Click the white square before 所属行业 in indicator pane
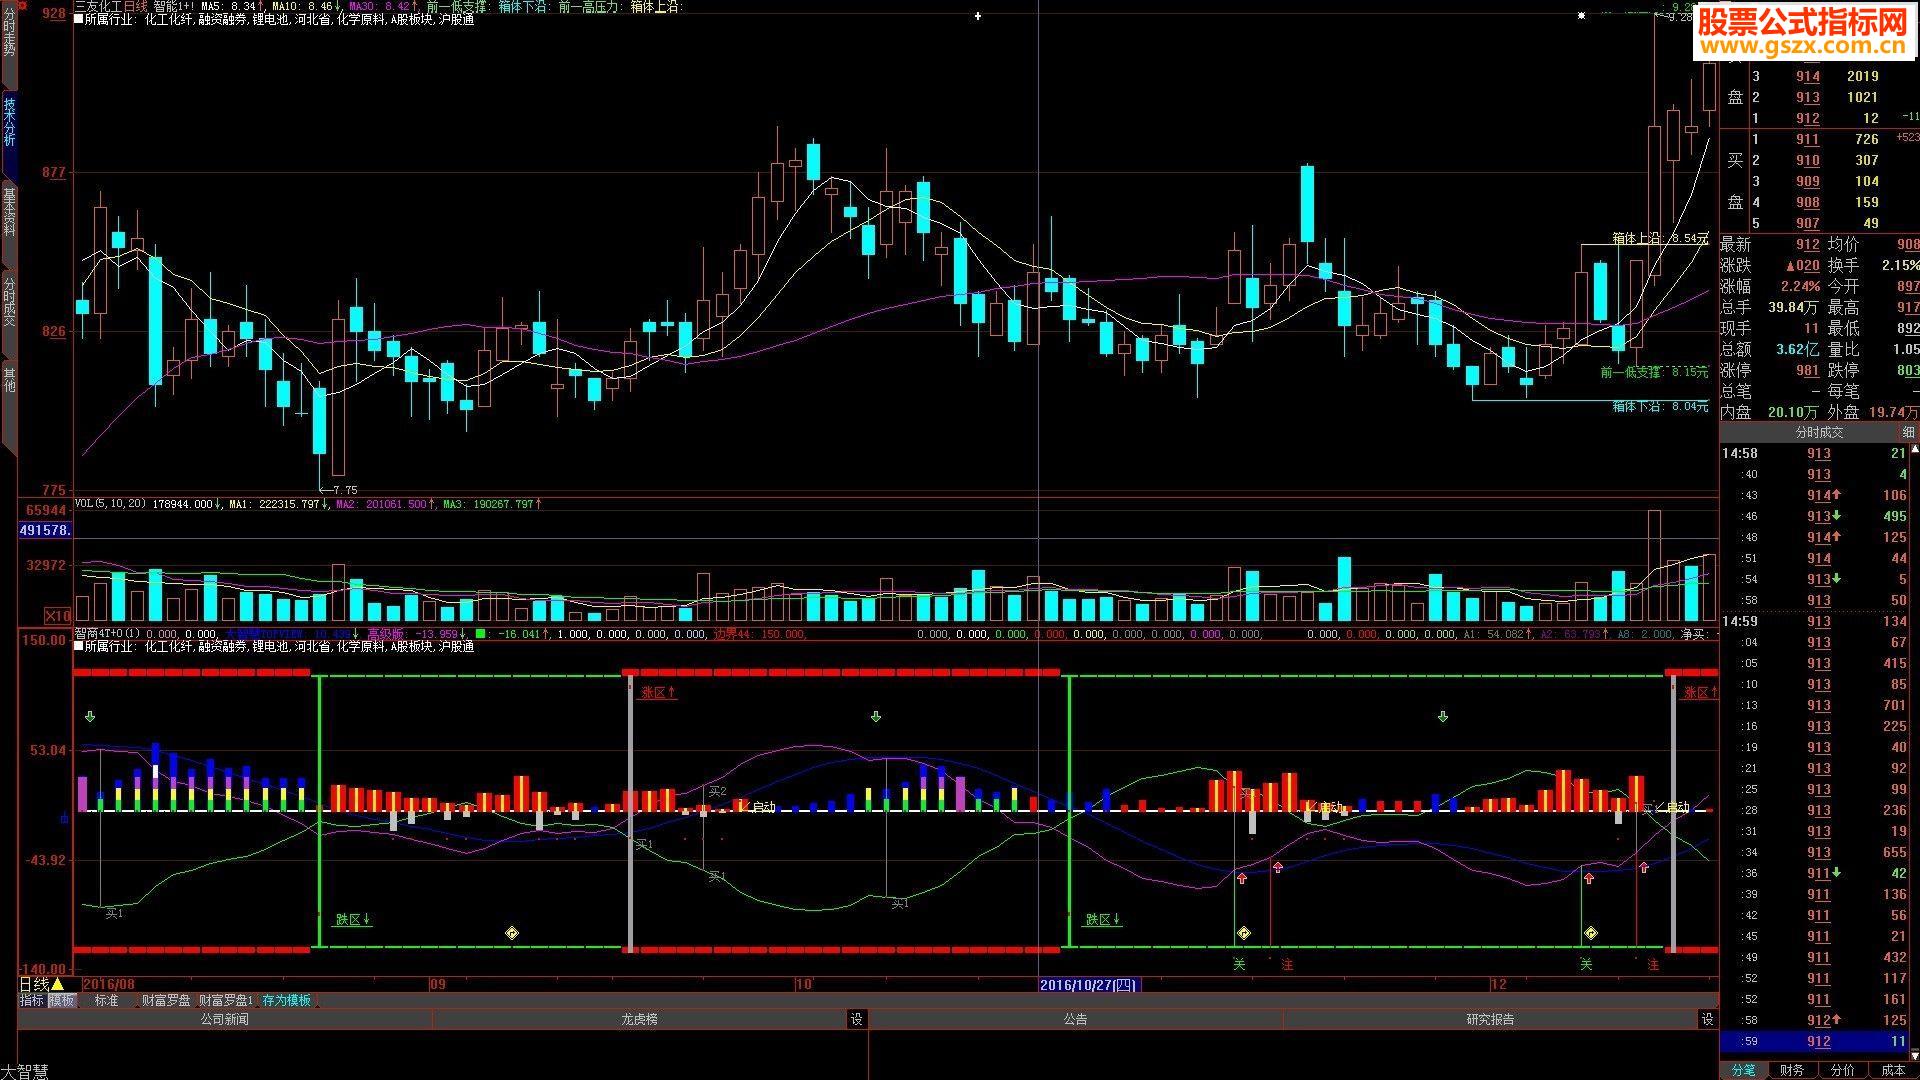Screen dimensions: 1920x1080 (x=79, y=647)
